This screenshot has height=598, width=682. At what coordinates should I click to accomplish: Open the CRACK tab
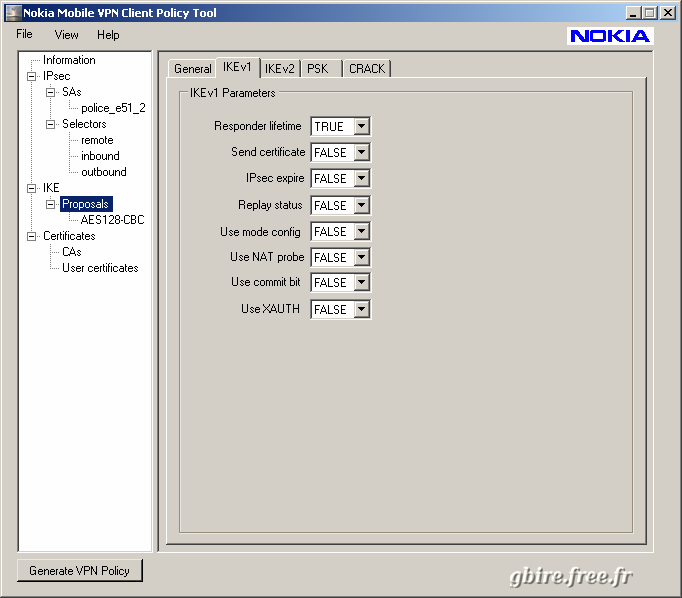point(367,69)
